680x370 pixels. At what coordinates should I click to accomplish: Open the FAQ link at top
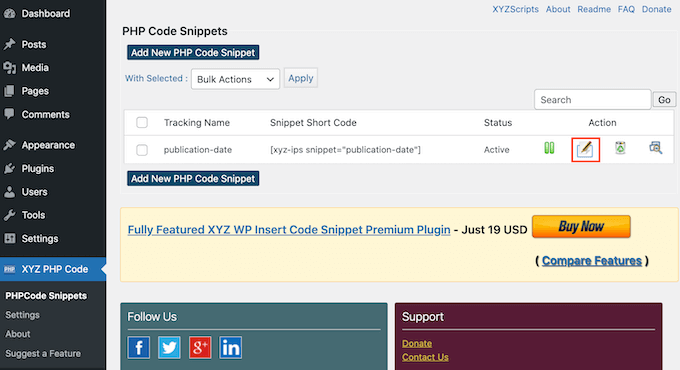coord(626,9)
